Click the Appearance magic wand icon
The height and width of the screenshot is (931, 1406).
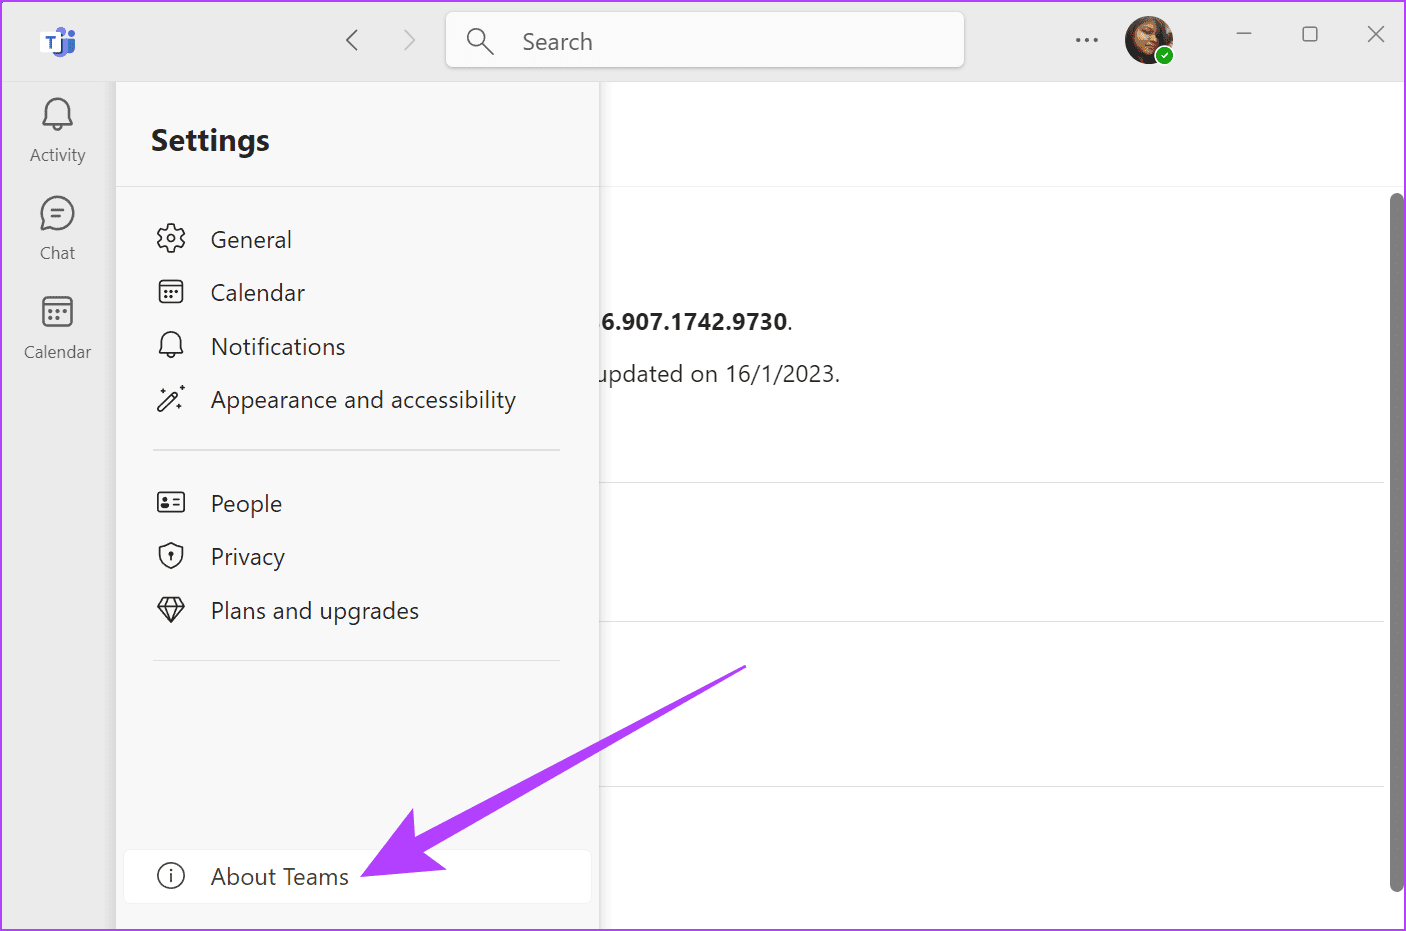pos(171,399)
